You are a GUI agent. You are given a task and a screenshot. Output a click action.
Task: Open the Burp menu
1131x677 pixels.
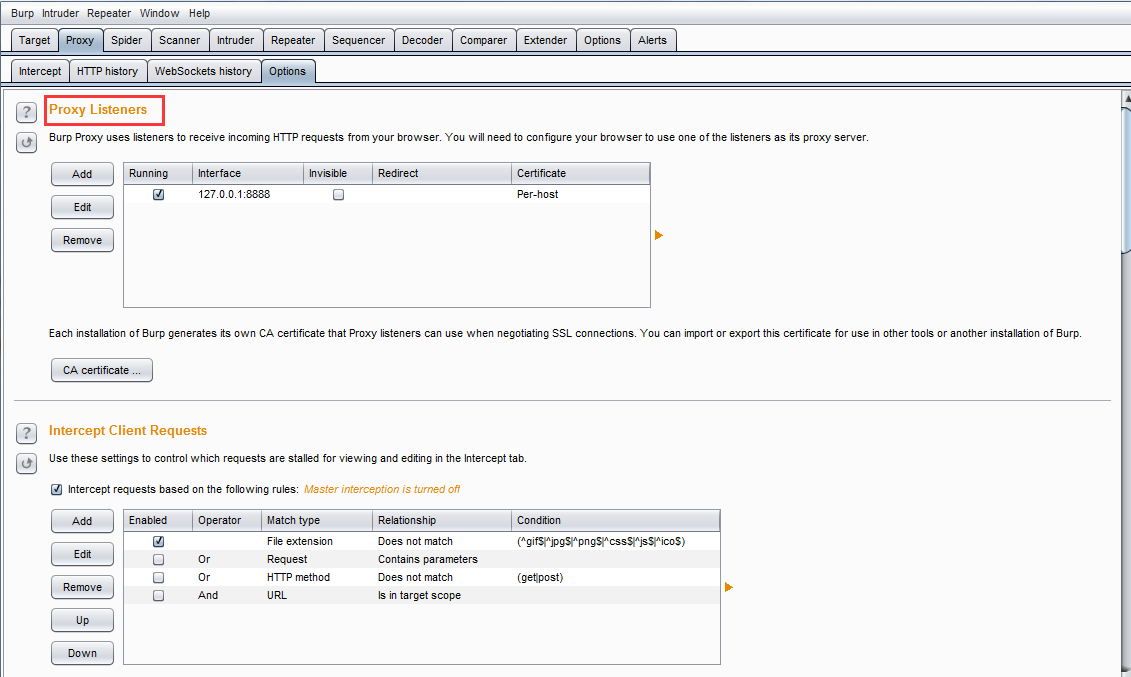pos(22,13)
